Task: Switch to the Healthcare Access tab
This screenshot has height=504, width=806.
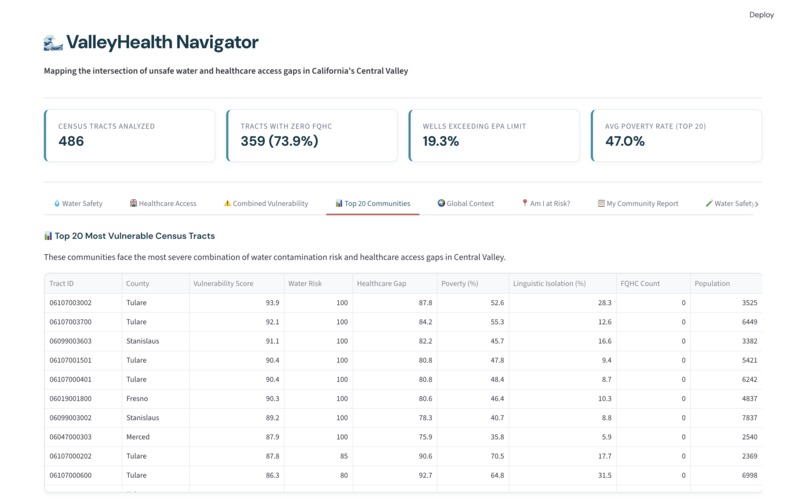Action: pyautogui.click(x=163, y=204)
